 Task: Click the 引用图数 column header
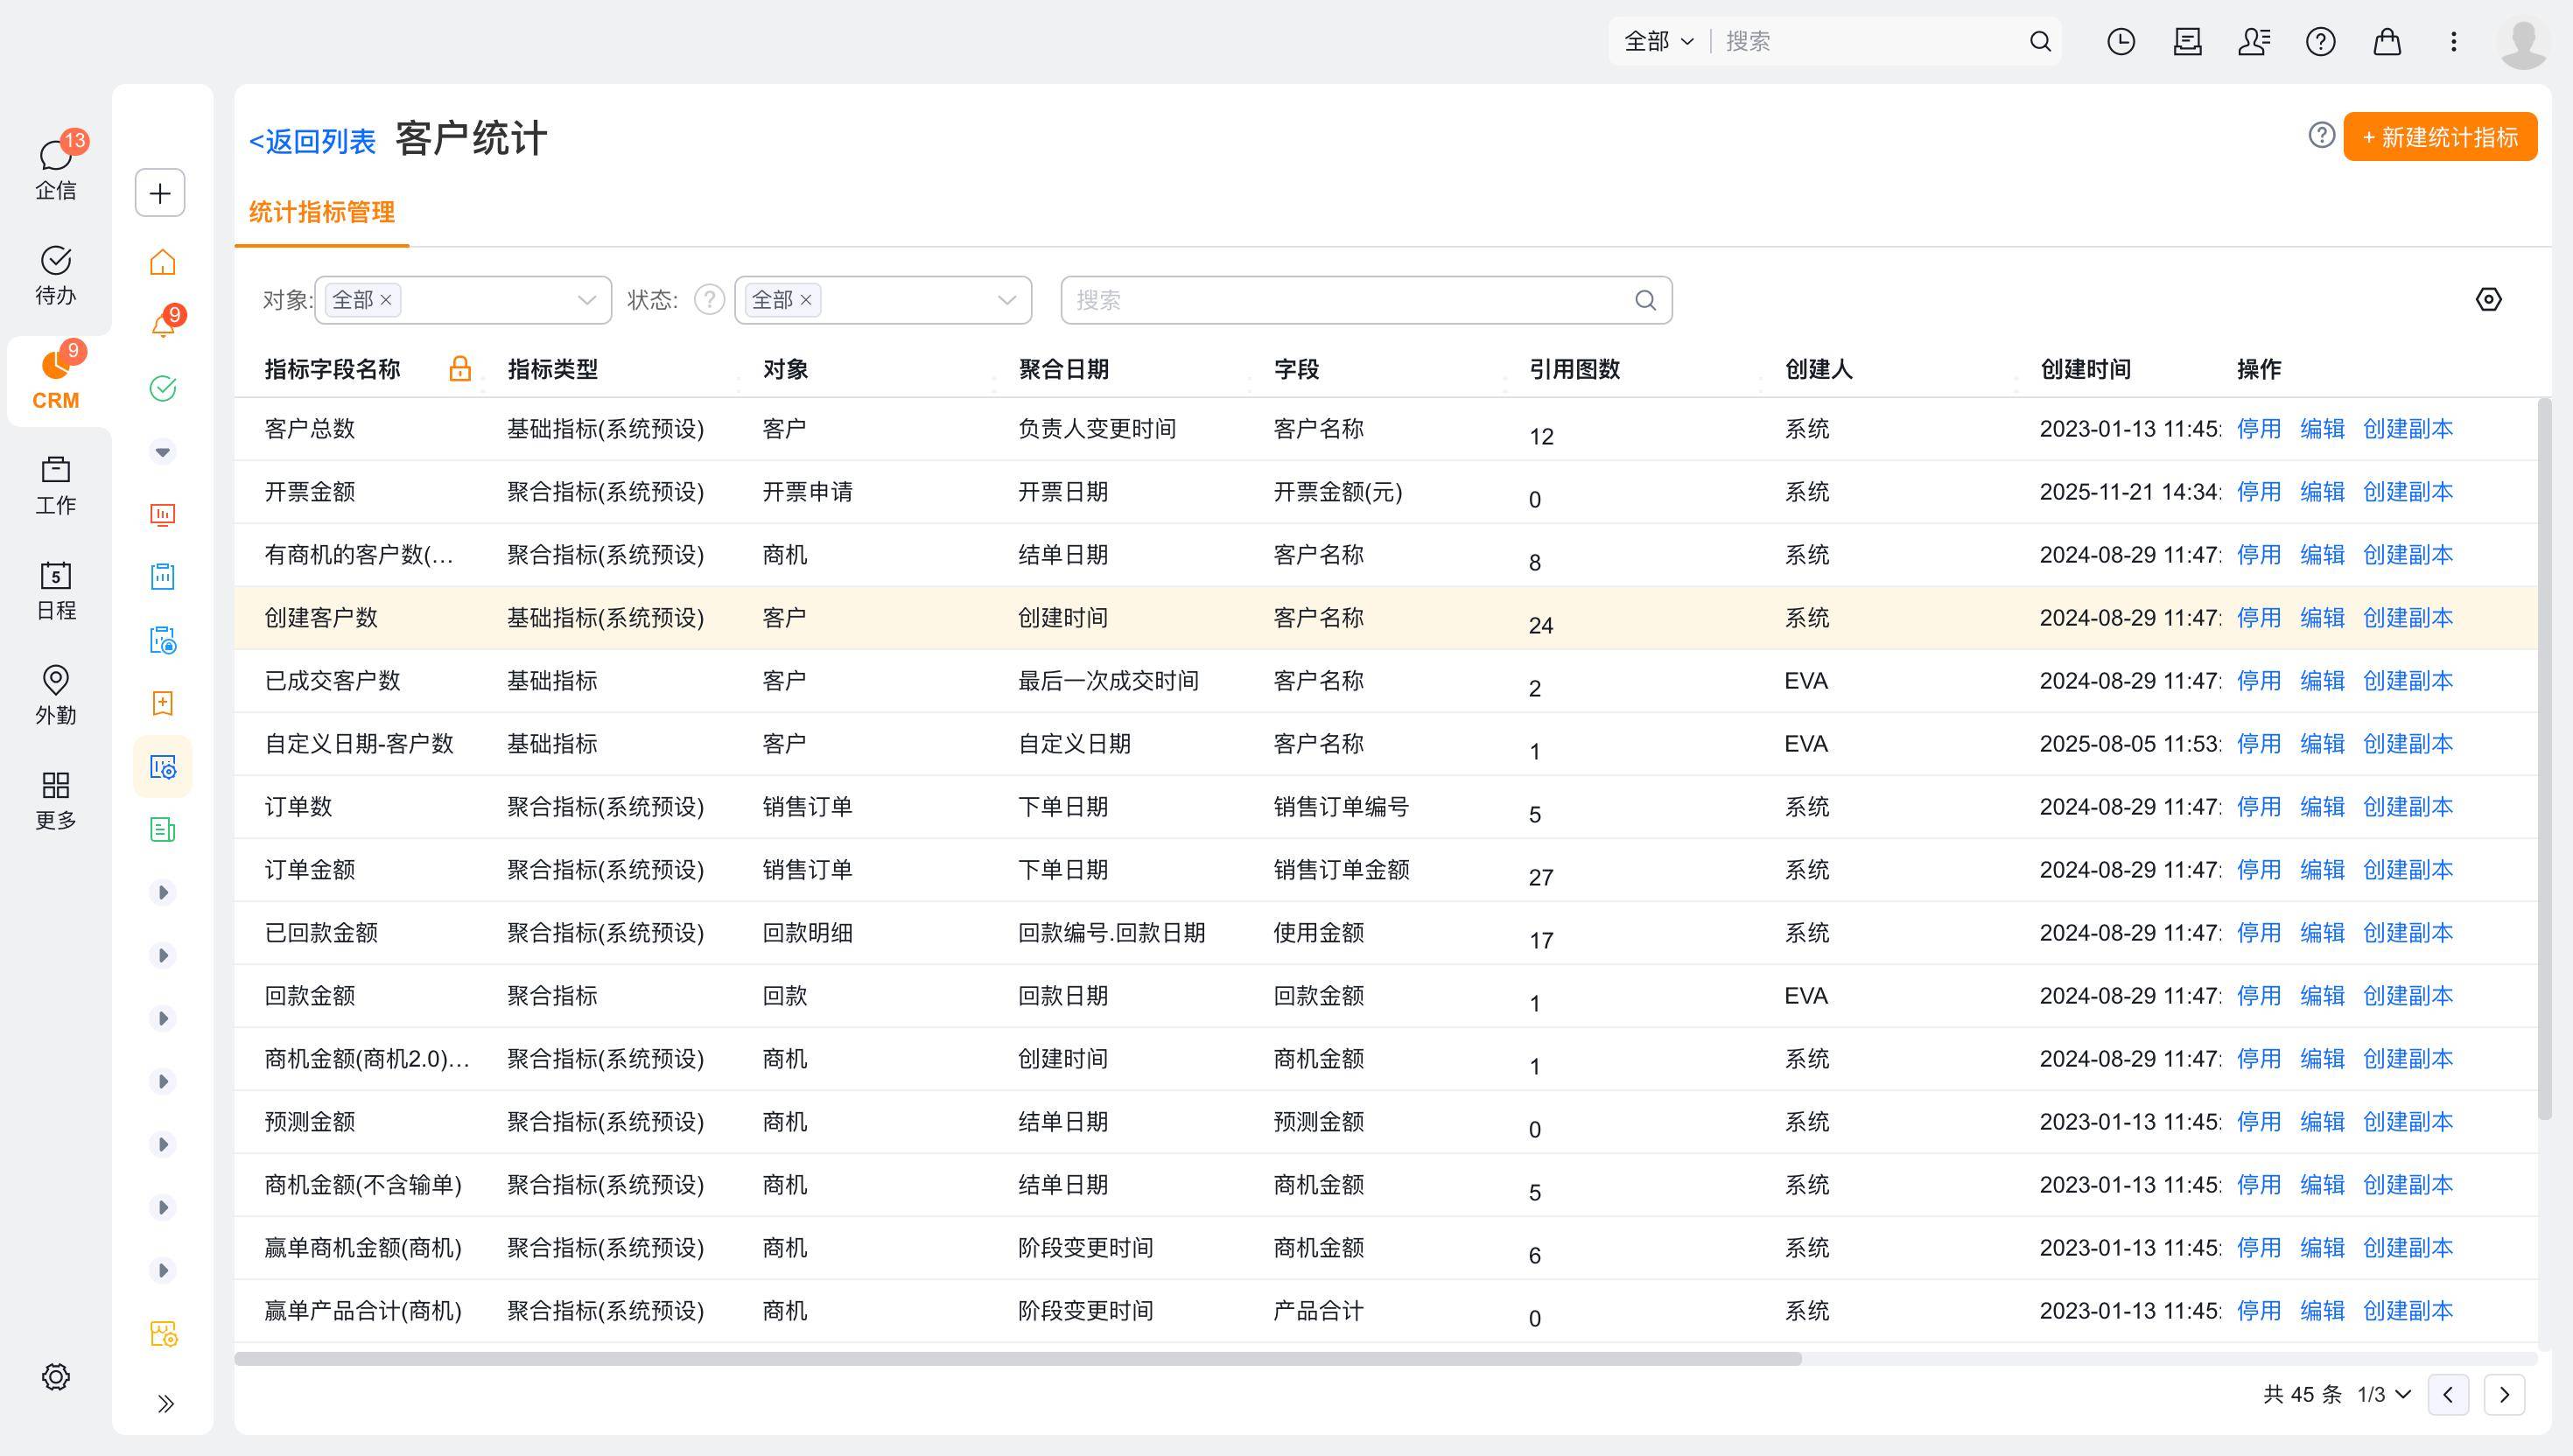(1574, 369)
